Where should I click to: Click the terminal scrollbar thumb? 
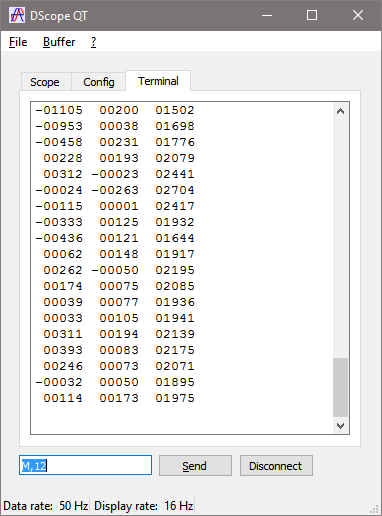tap(340, 387)
